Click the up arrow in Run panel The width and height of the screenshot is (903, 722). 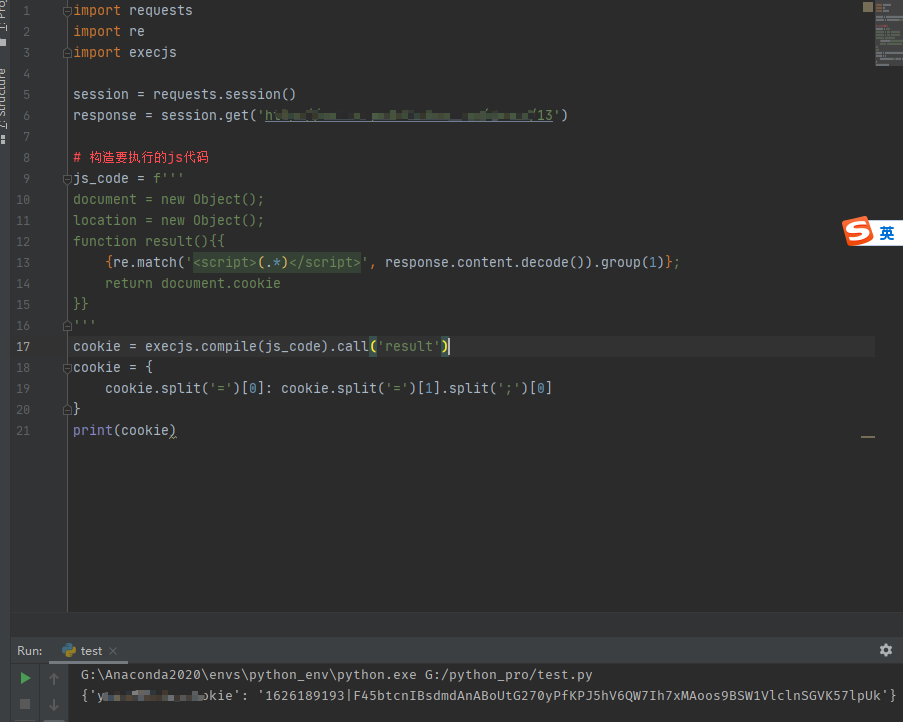tap(54, 679)
